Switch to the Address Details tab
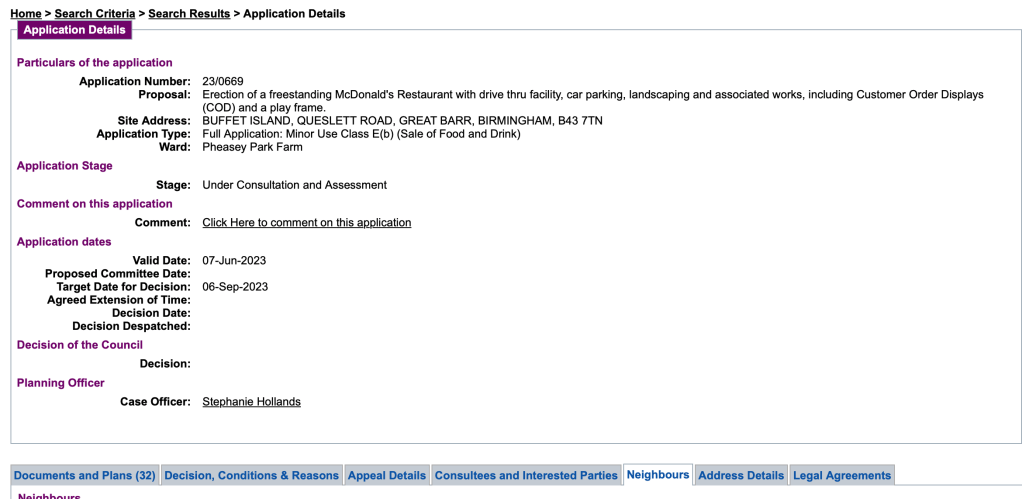Screen dimensions: 1022x499 tap(741, 476)
